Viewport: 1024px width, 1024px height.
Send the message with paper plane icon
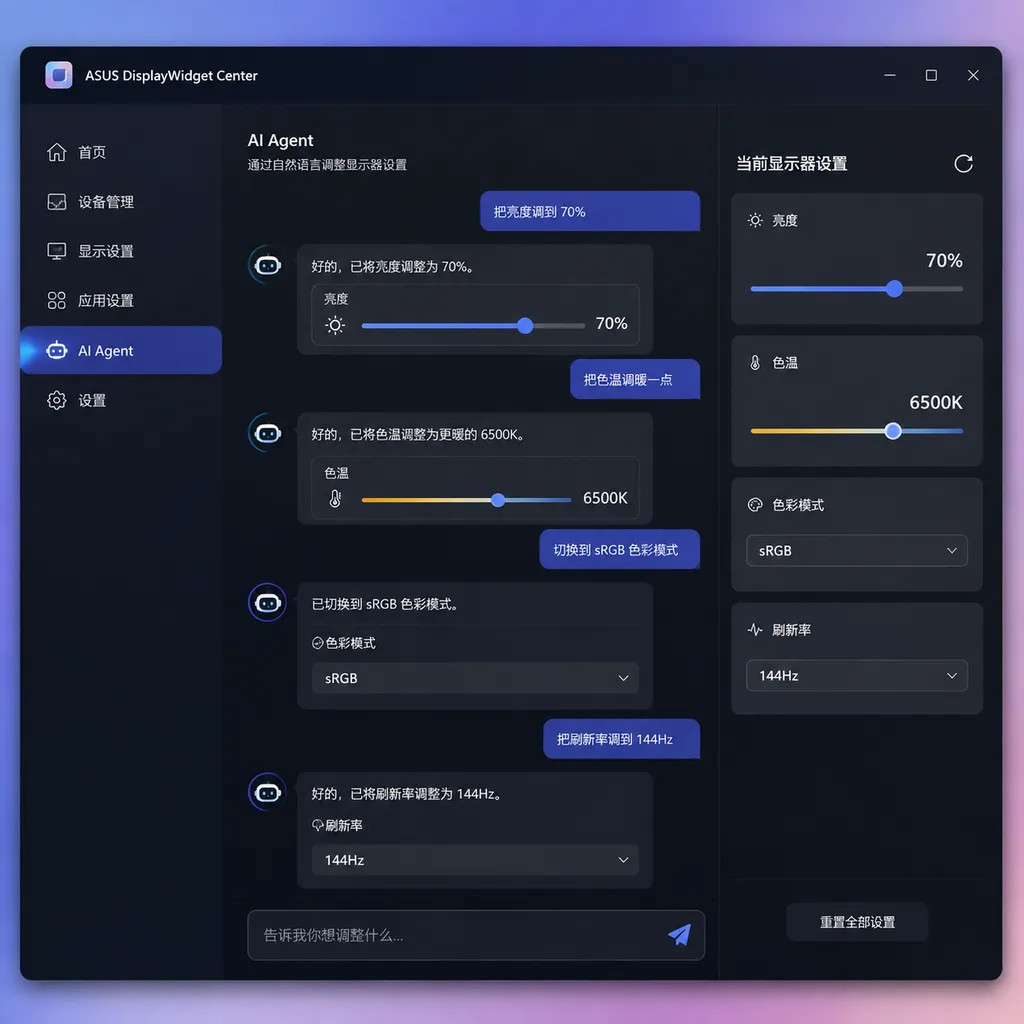tap(679, 935)
